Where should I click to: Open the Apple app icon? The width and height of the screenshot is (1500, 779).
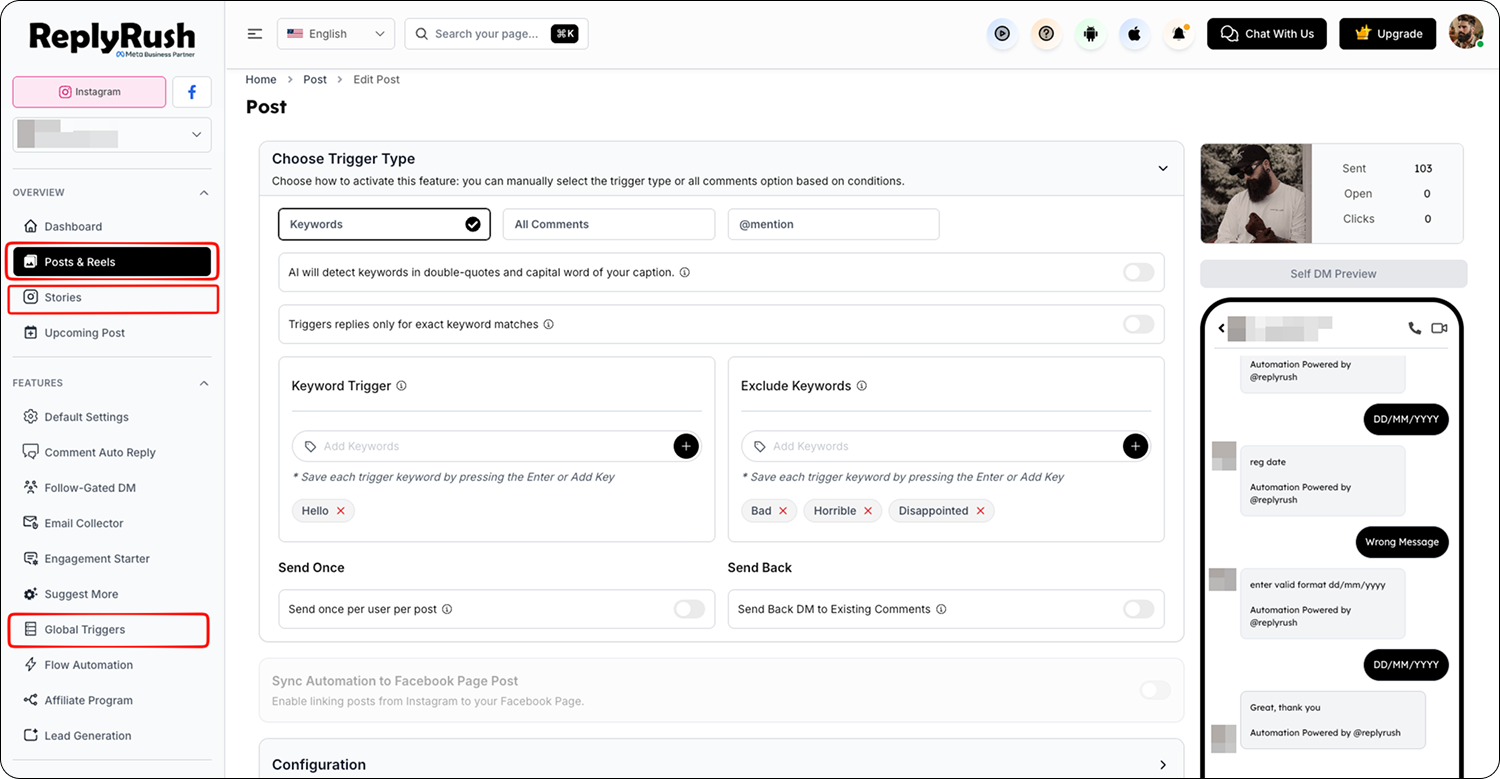pyautogui.click(x=1134, y=34)
